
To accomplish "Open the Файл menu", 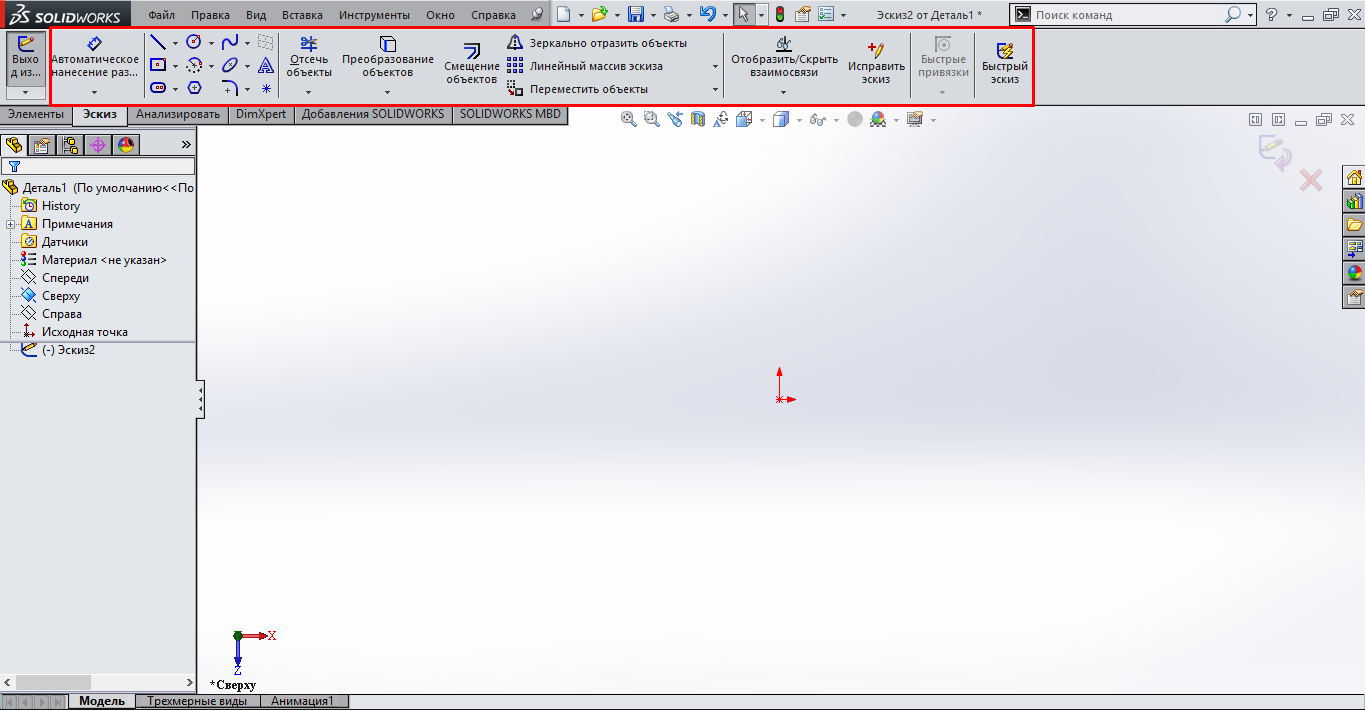I will 161,15.
